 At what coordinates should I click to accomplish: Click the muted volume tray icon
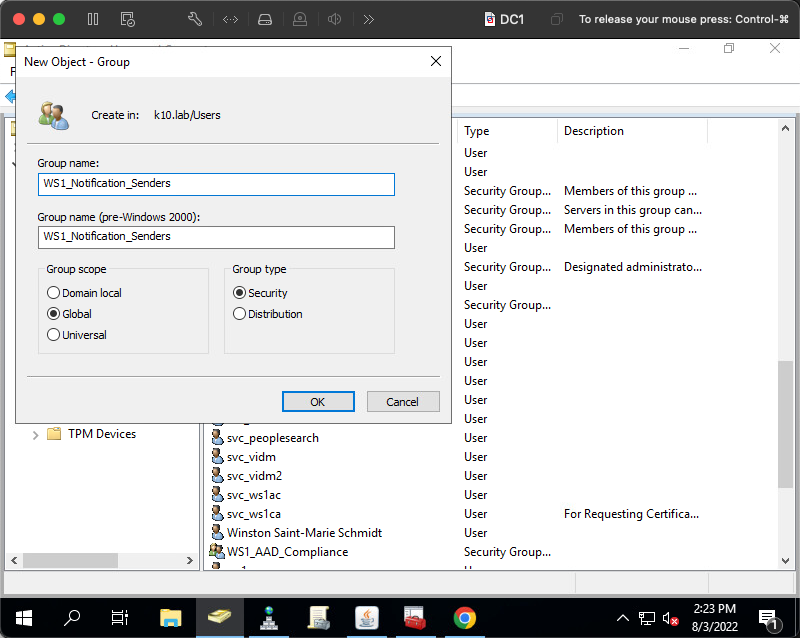click(670, 619)
